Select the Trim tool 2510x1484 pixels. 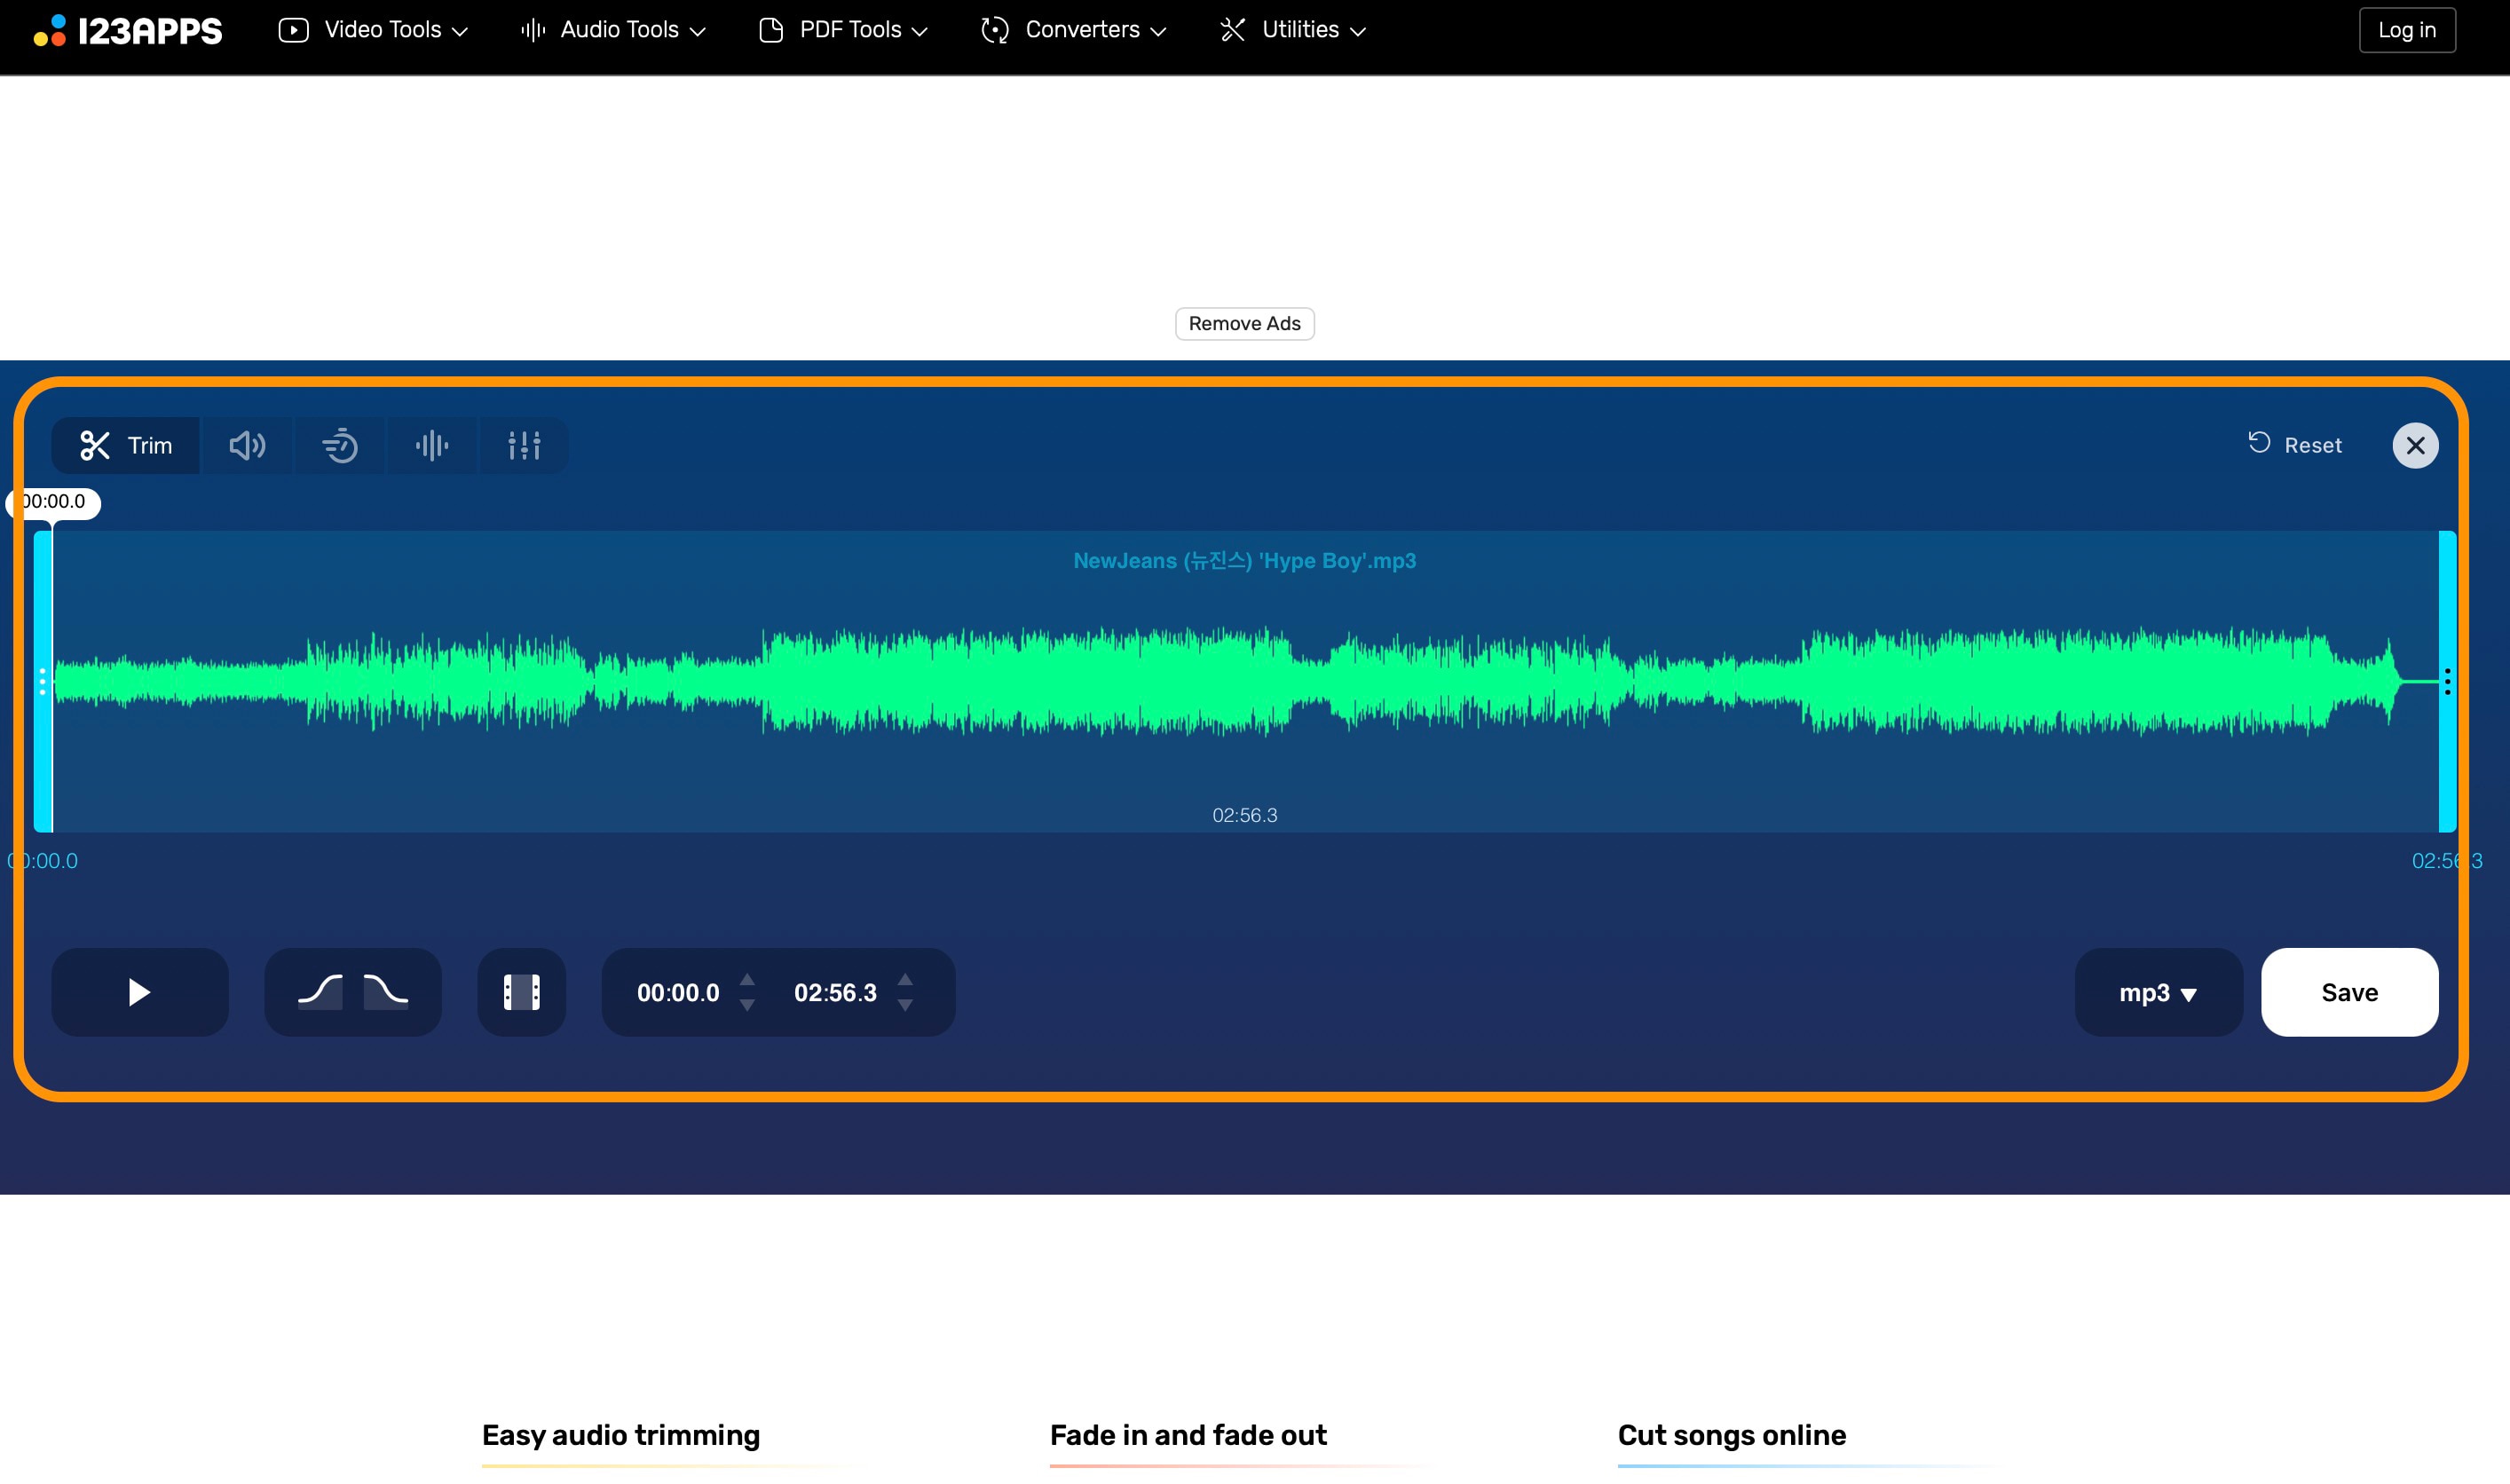click(x=125, y=444)
